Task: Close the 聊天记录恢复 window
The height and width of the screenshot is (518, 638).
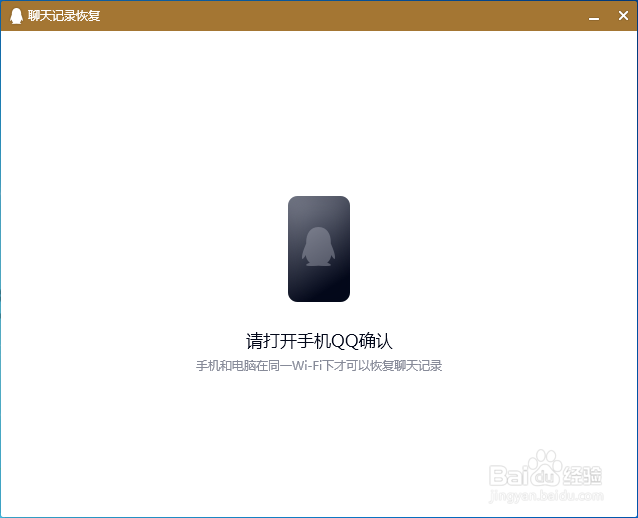Action: click(x=623, y=16)
